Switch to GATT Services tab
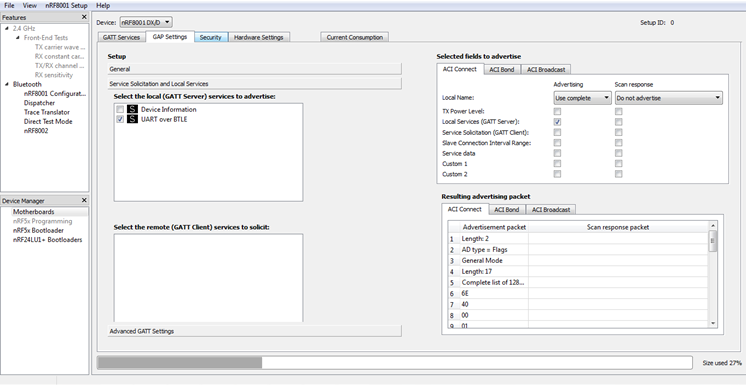747x386 pixels. point(121,37)
